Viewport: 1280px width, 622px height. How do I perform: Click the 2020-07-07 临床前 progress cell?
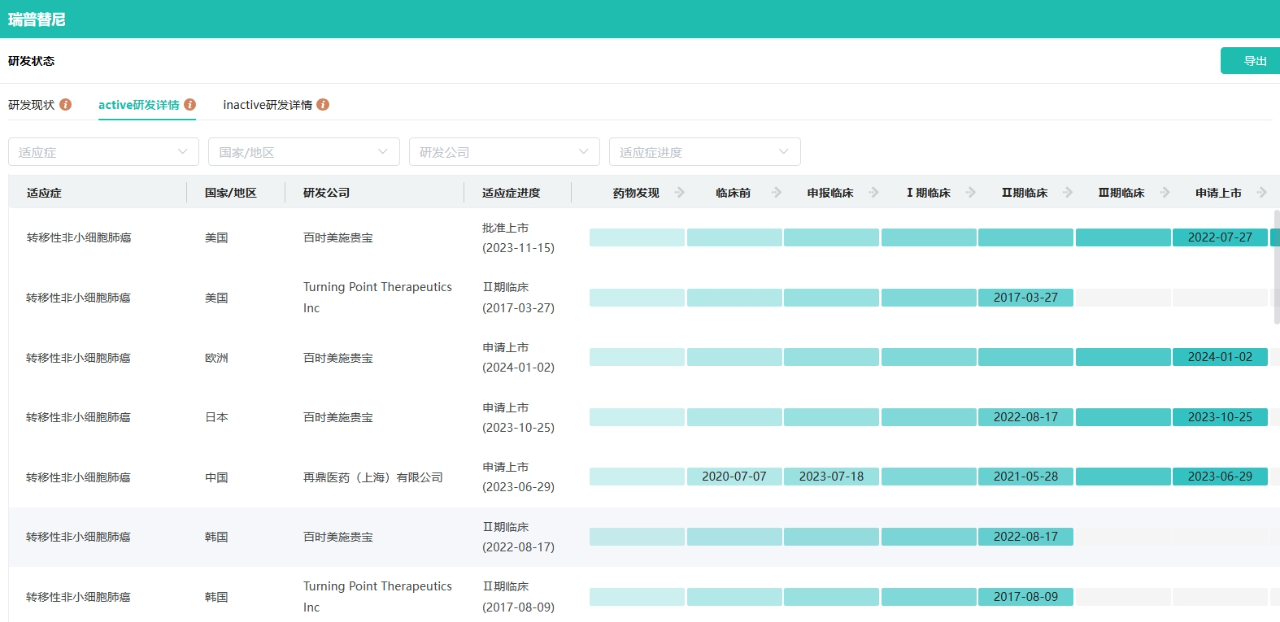[734, 477]
